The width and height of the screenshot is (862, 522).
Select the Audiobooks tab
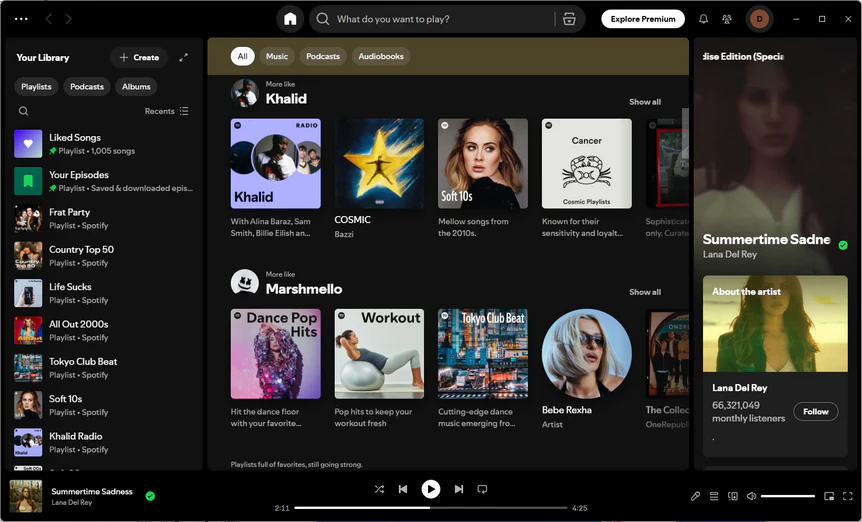pyautogui.click(x=381, y=57)
